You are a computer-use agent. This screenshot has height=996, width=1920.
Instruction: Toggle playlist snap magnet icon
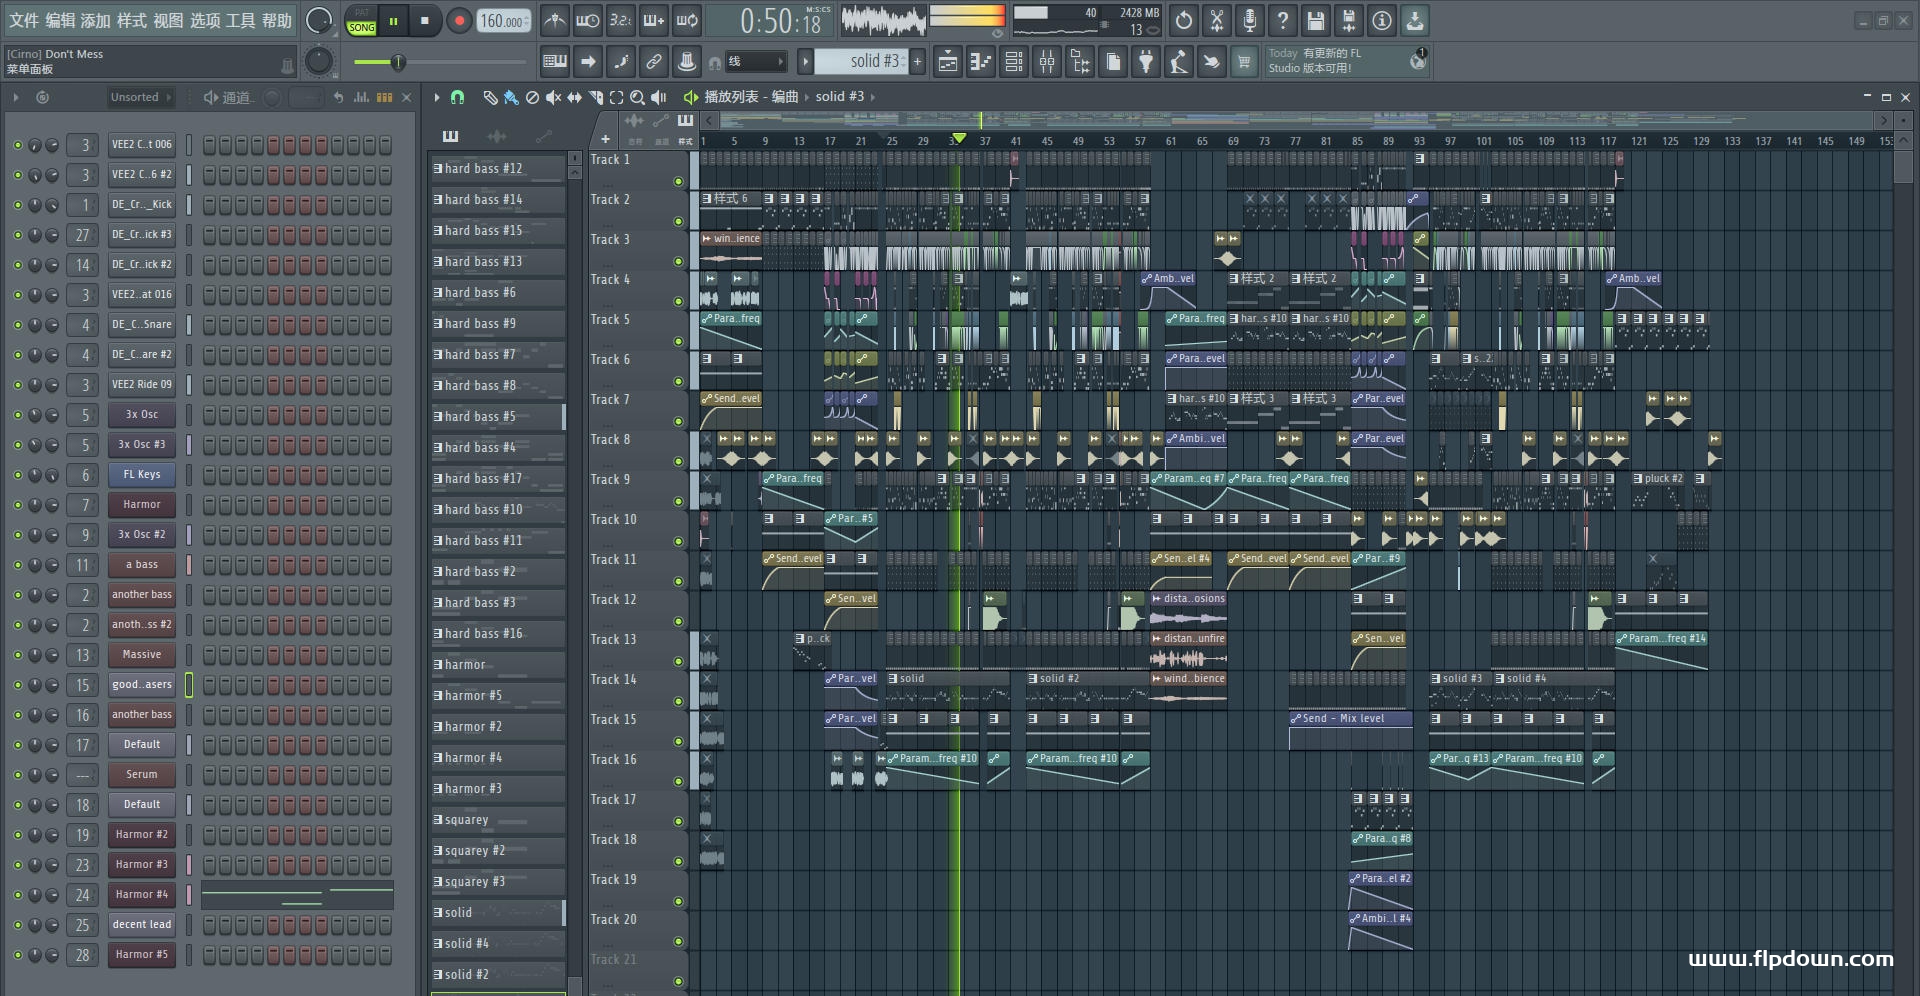457,97
